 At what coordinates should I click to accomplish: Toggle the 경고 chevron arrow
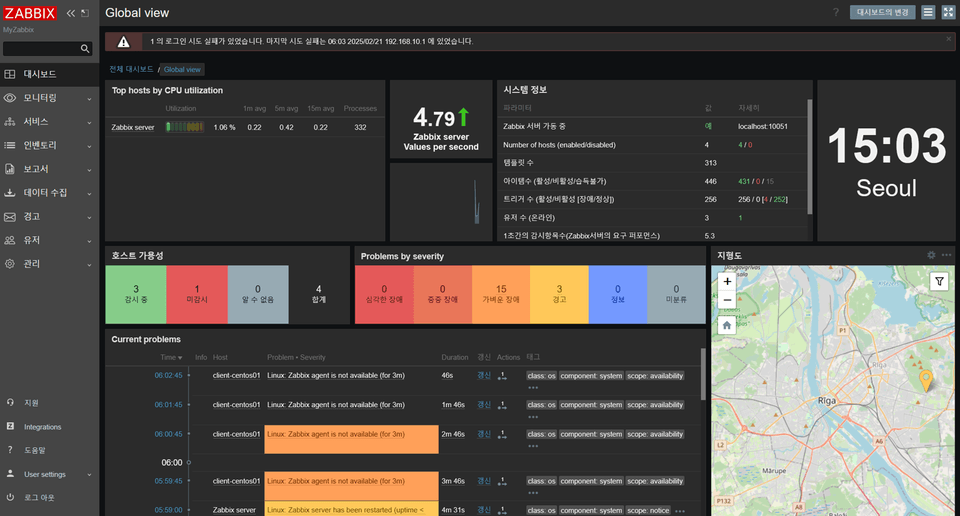[x=89, y=217]
